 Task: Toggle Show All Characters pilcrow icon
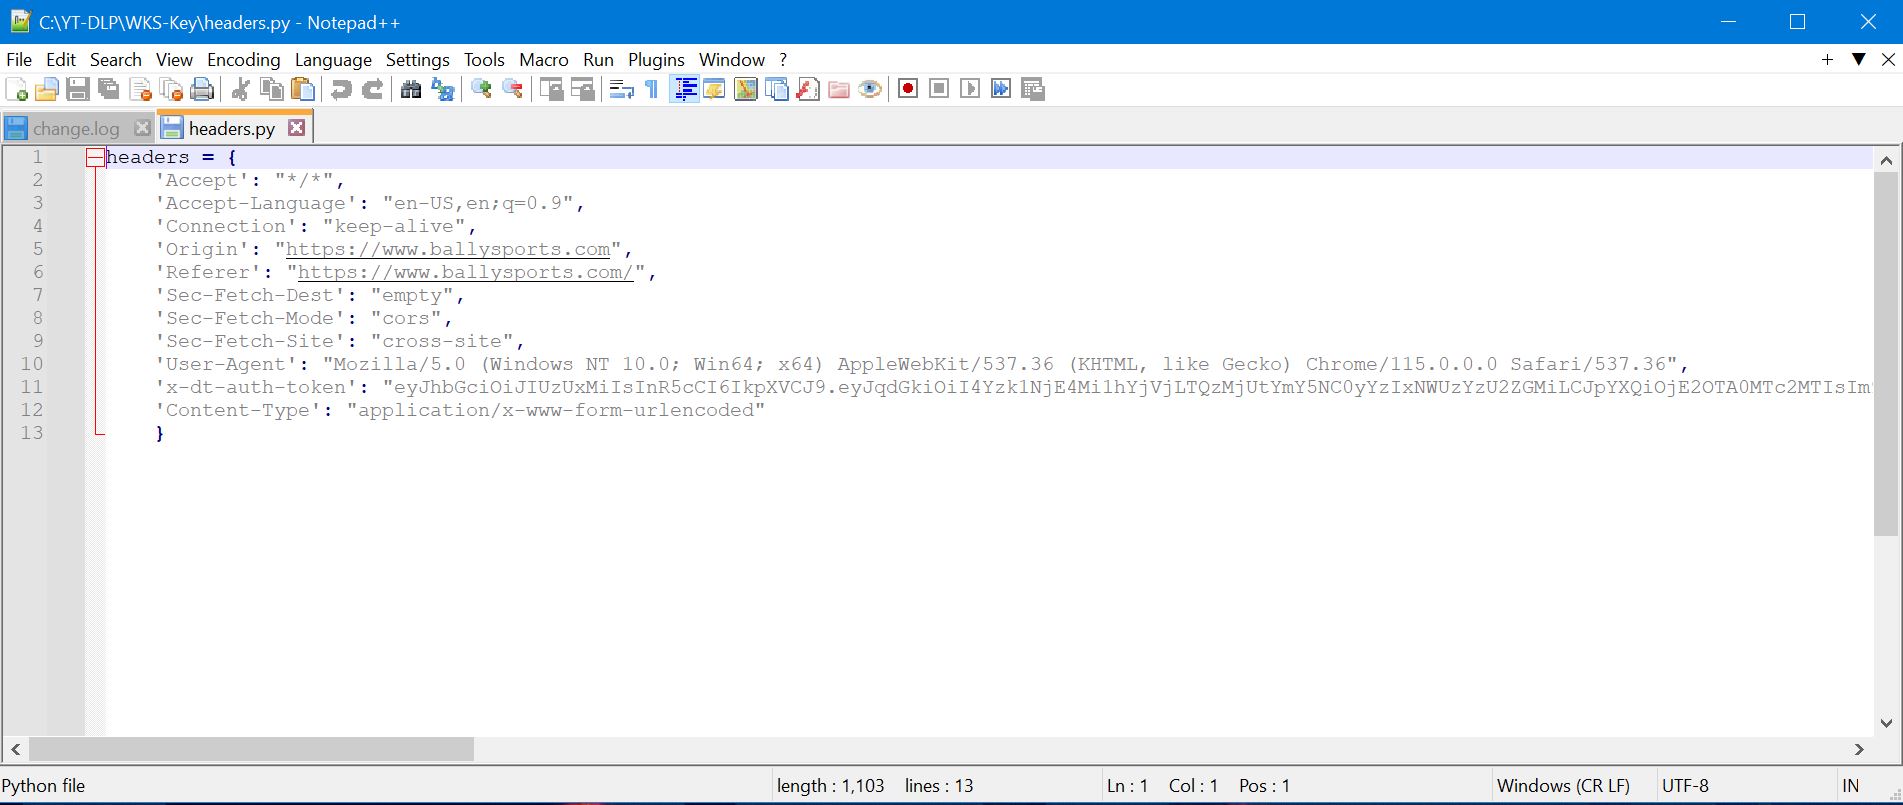[652, 90]
